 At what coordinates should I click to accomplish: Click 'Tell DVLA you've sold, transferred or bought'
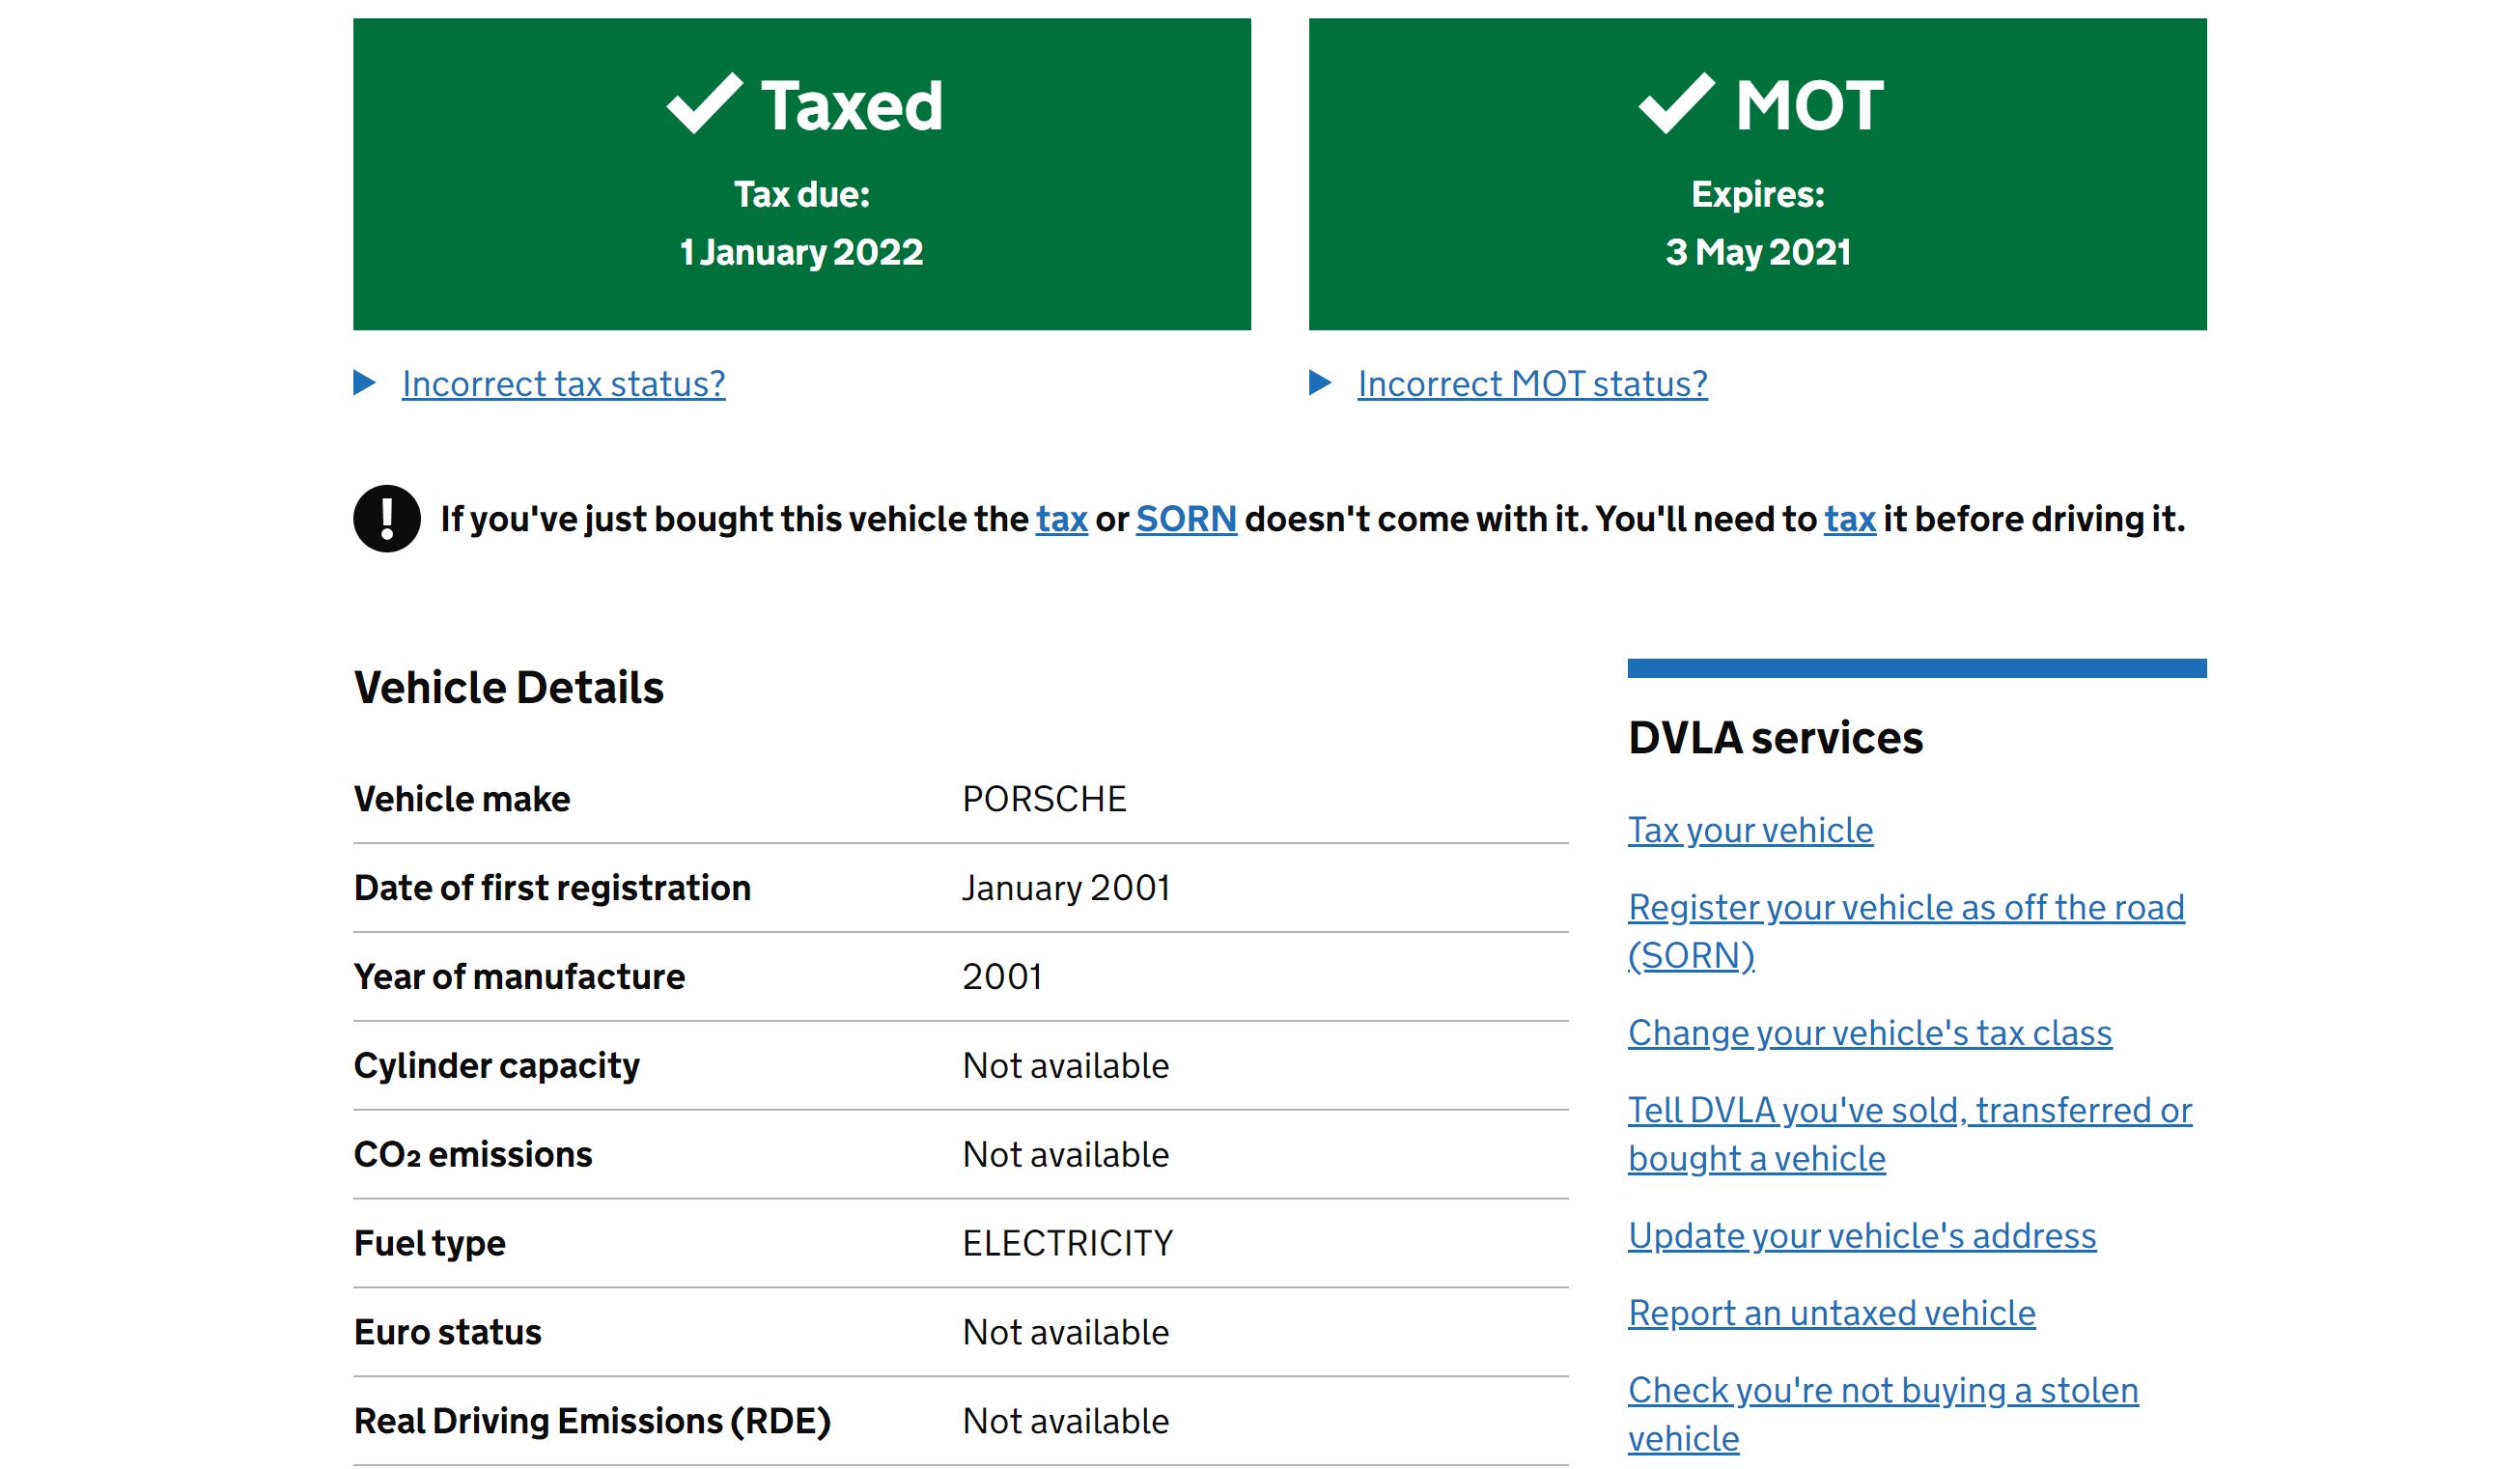click(1909, 1111)
